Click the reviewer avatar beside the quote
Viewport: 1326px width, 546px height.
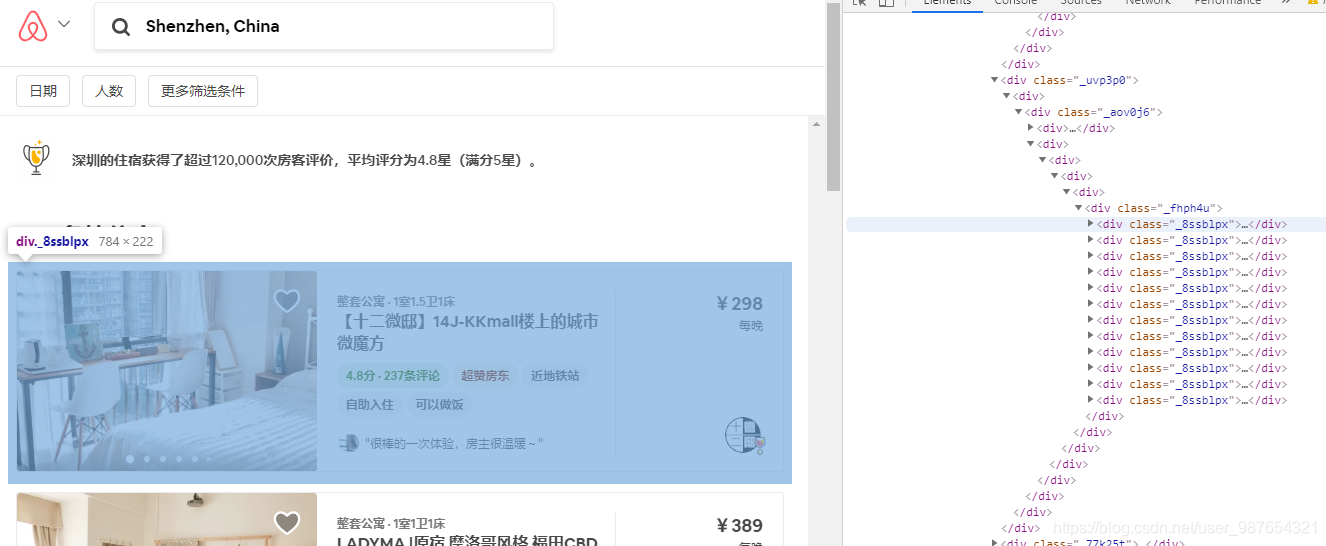348,443
